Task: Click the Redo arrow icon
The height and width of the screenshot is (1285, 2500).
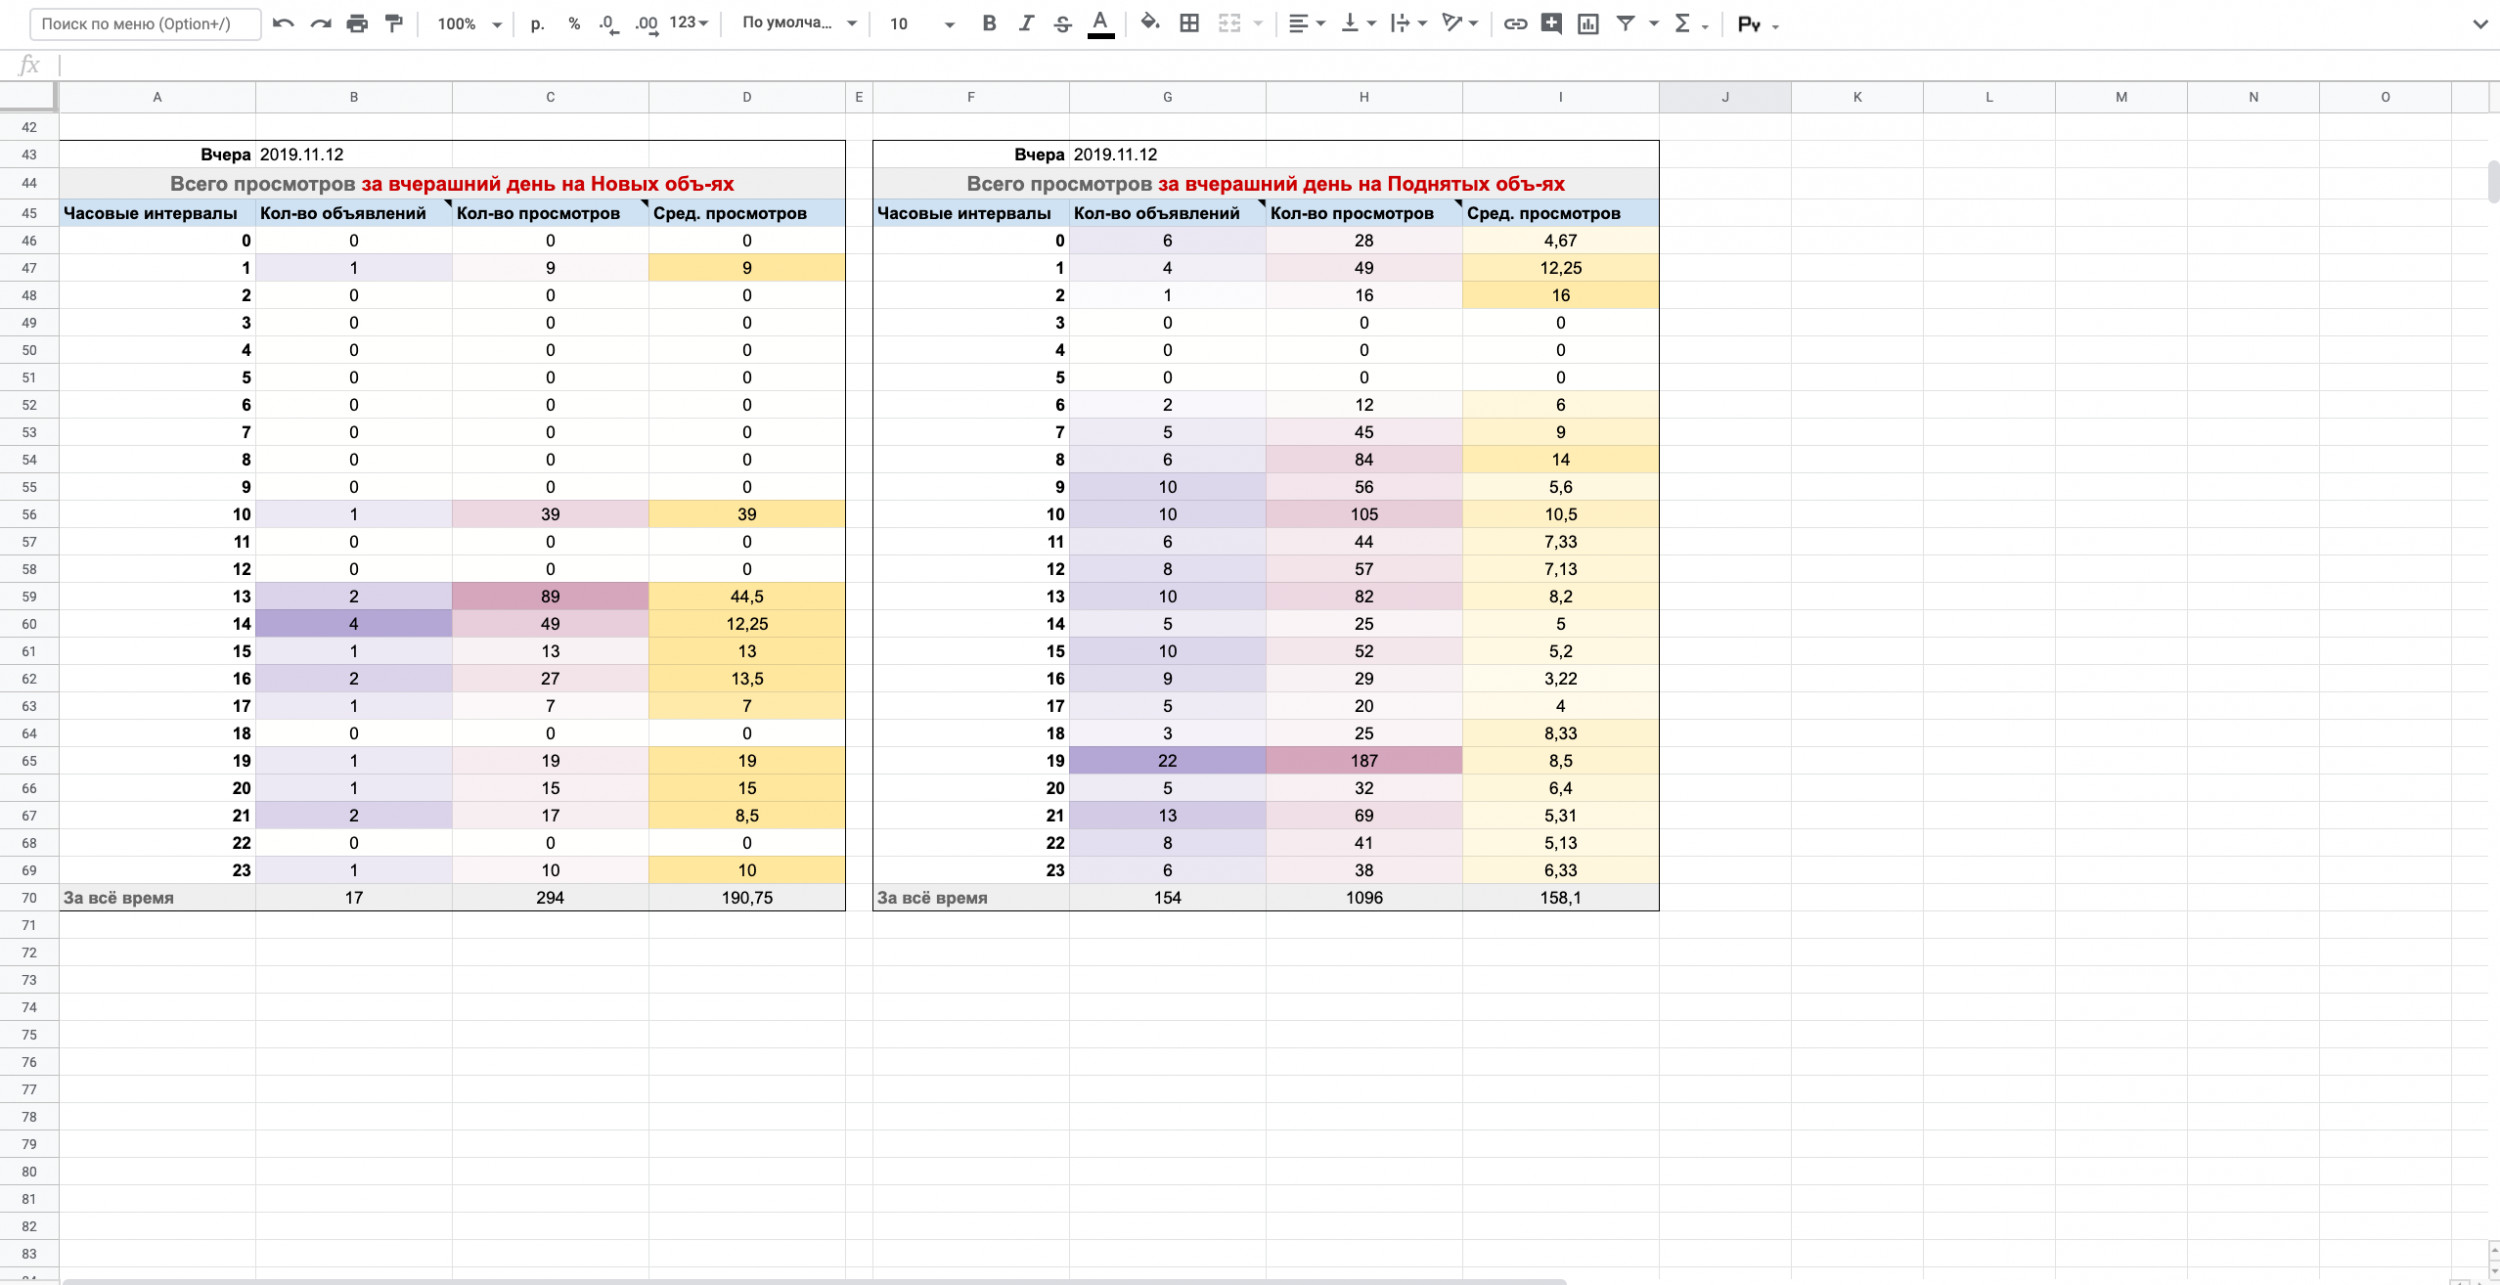Action: click(320, 23)
